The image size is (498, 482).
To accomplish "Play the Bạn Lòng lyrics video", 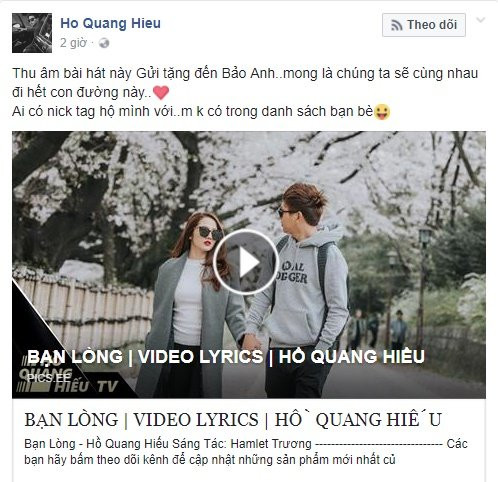I will pyautogui.click(x=246, y=262).
